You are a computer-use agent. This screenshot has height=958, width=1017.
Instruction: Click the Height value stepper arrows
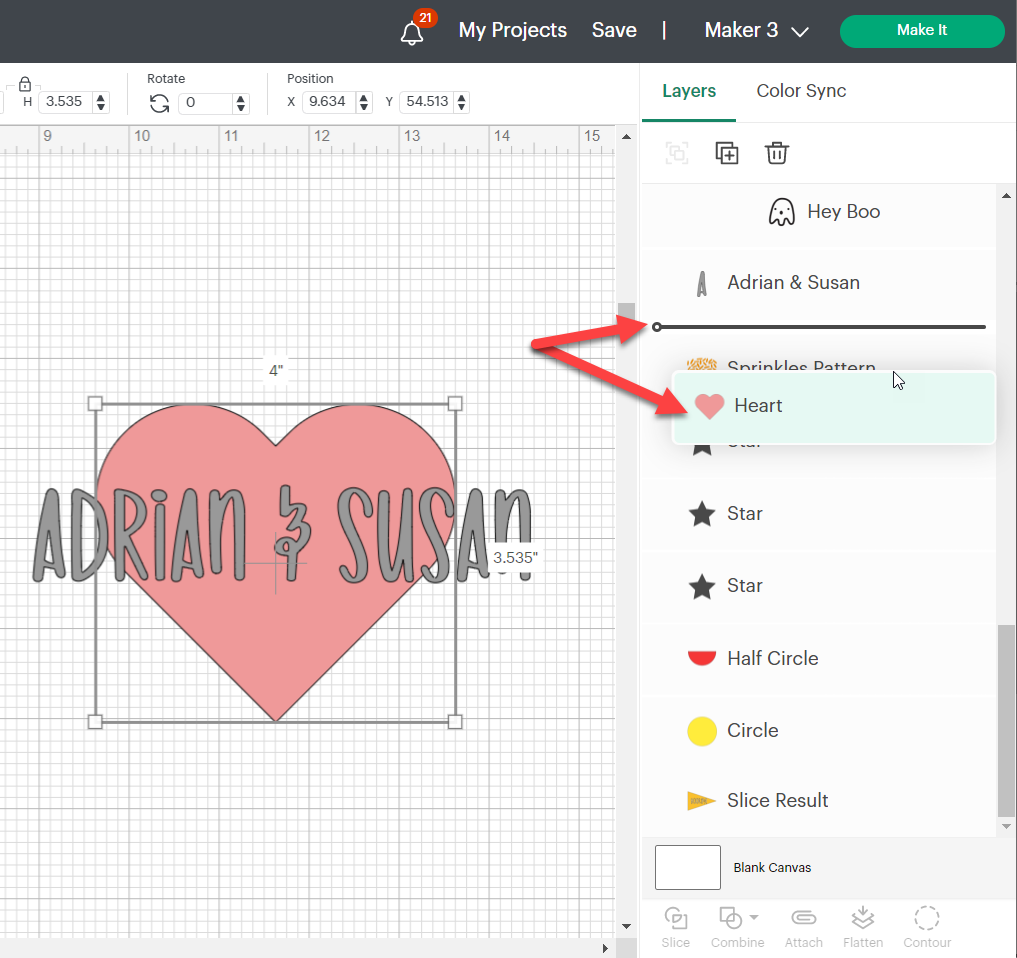(x=100, y=102)
